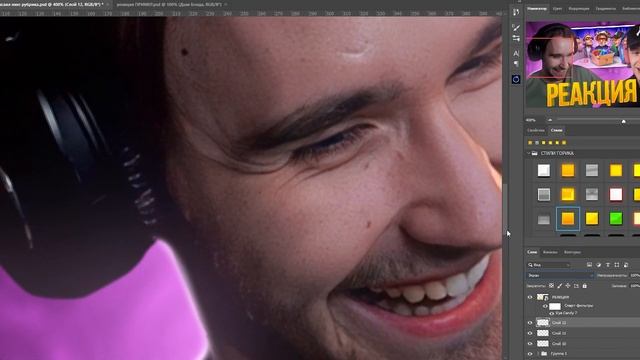Hide the Группа 1 layer group
This screenshot has height=360, width=640.
pyautogui.click(x=530, y=354)
